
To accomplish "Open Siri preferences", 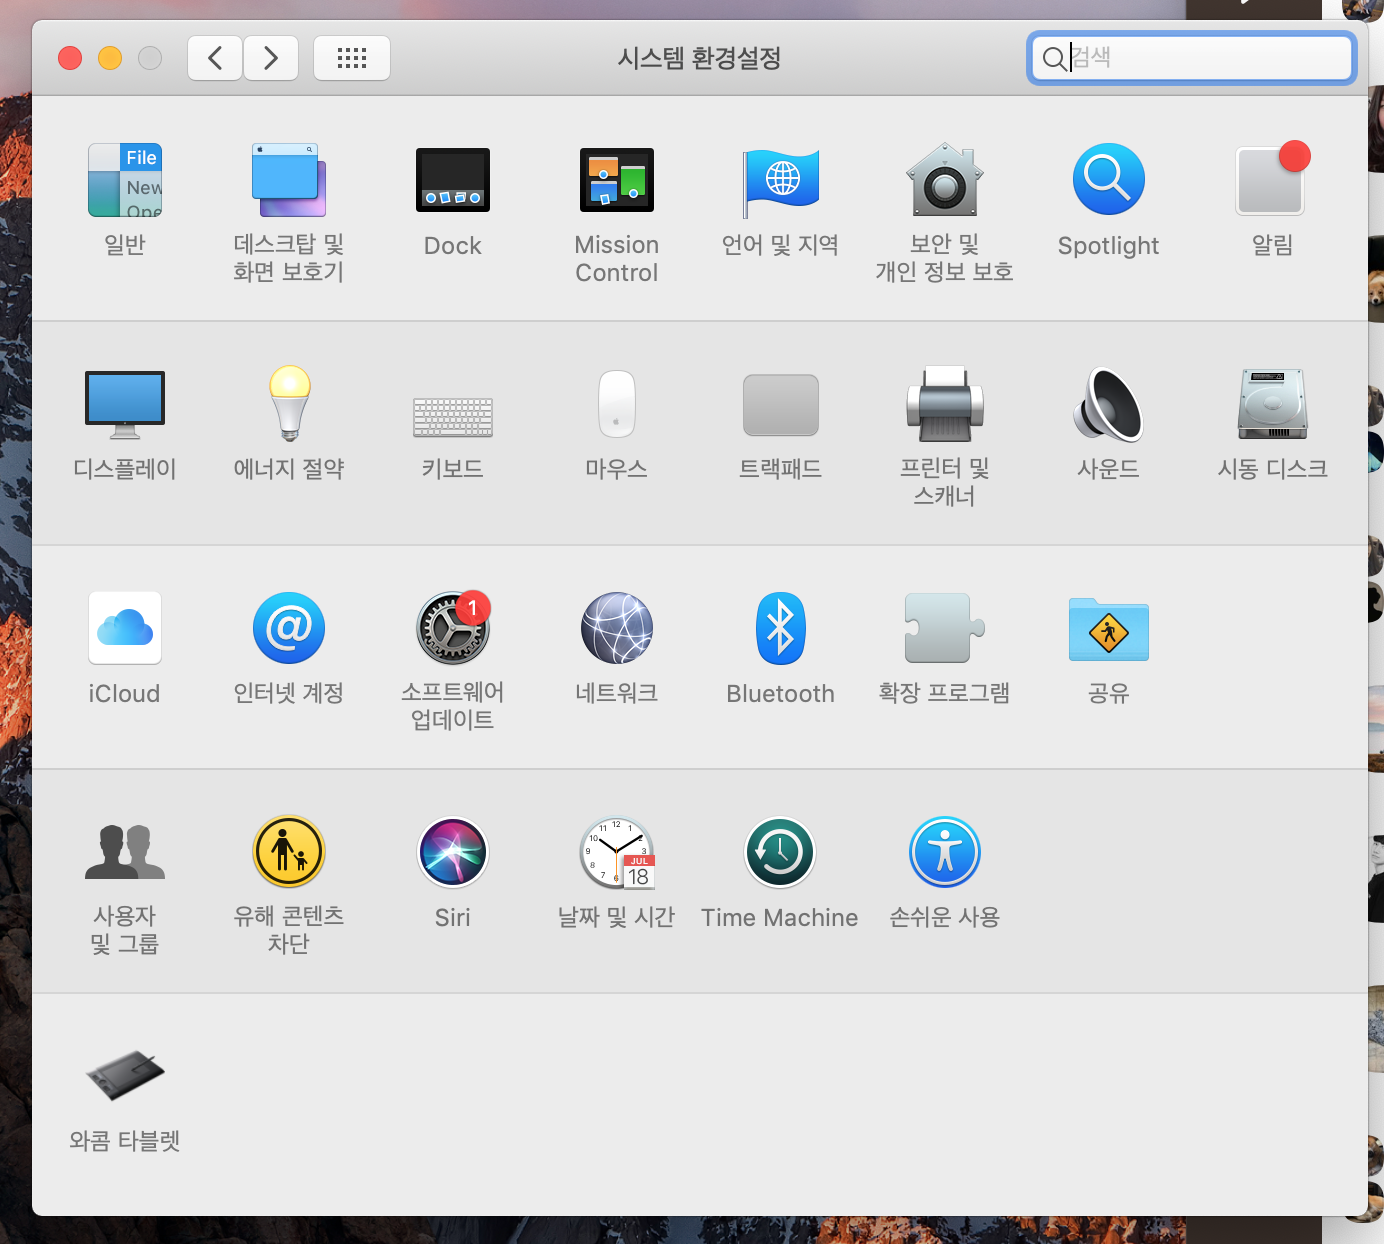I will tap(453, 852).
